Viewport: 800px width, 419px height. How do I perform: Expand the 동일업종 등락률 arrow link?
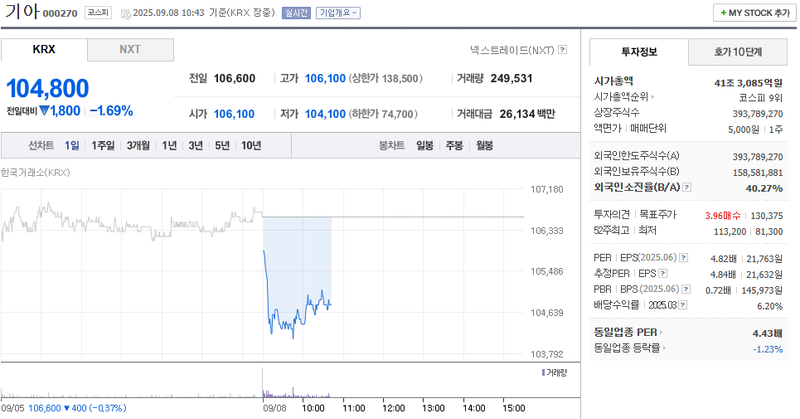pyautogui.click(x=630, y=348)
